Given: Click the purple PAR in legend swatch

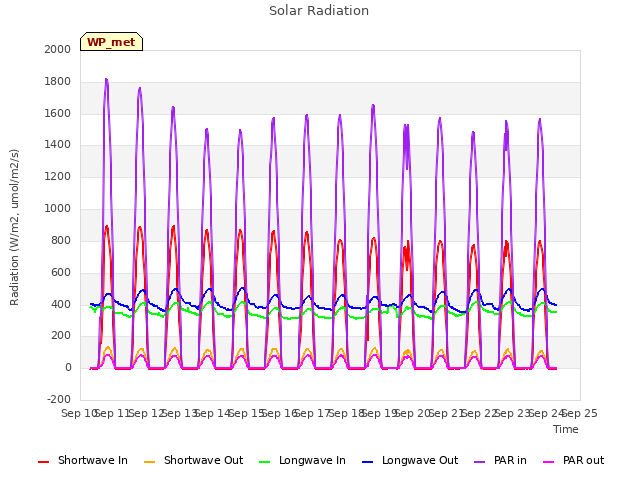Looking at the screenshot, I should [x=479, y=462].
